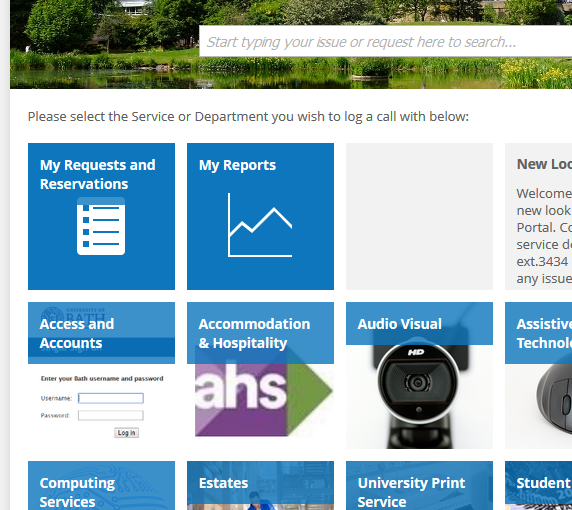The height and width of the screenshot is (510, 572).
Task: Open the Computing Services tile
Action: click(101, 486)
